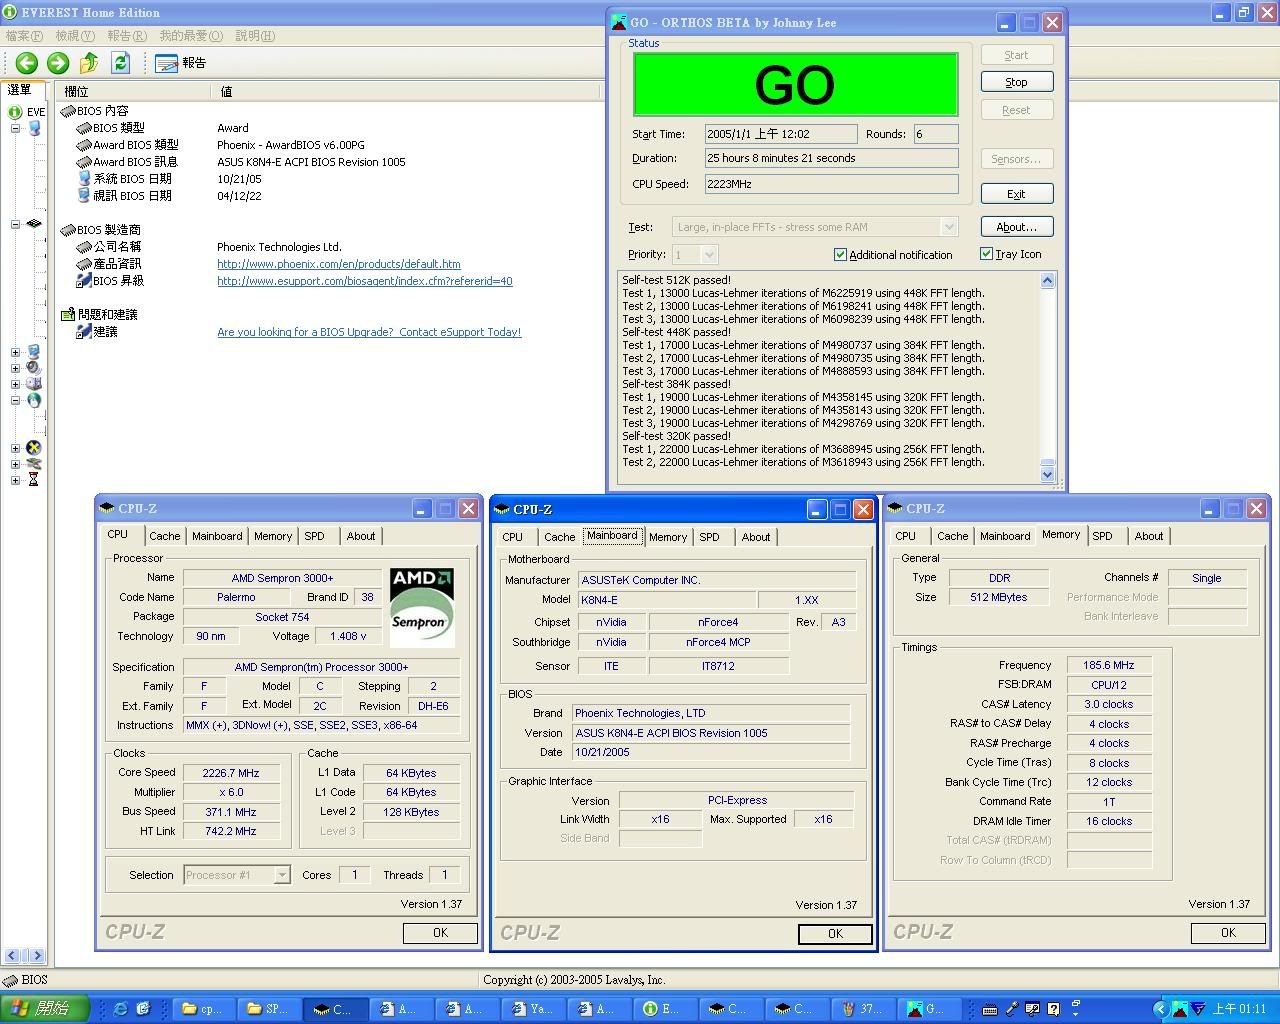
Task: Collapse the network node in EVEREST tree
Action: (15, 400)
